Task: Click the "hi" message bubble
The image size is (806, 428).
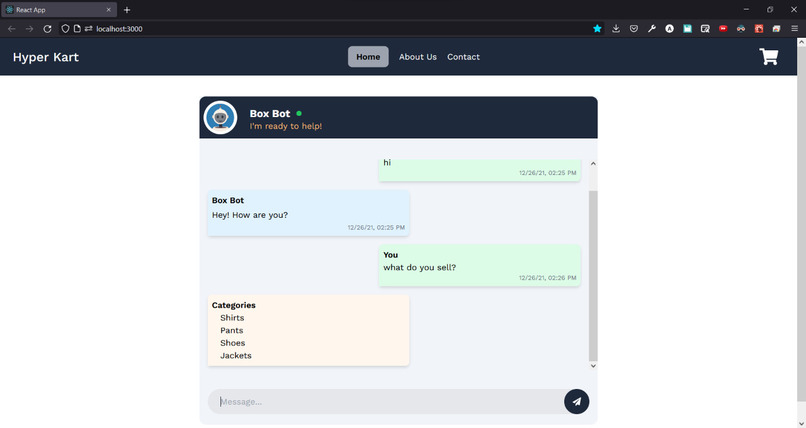Action: [x=480, y=170]
